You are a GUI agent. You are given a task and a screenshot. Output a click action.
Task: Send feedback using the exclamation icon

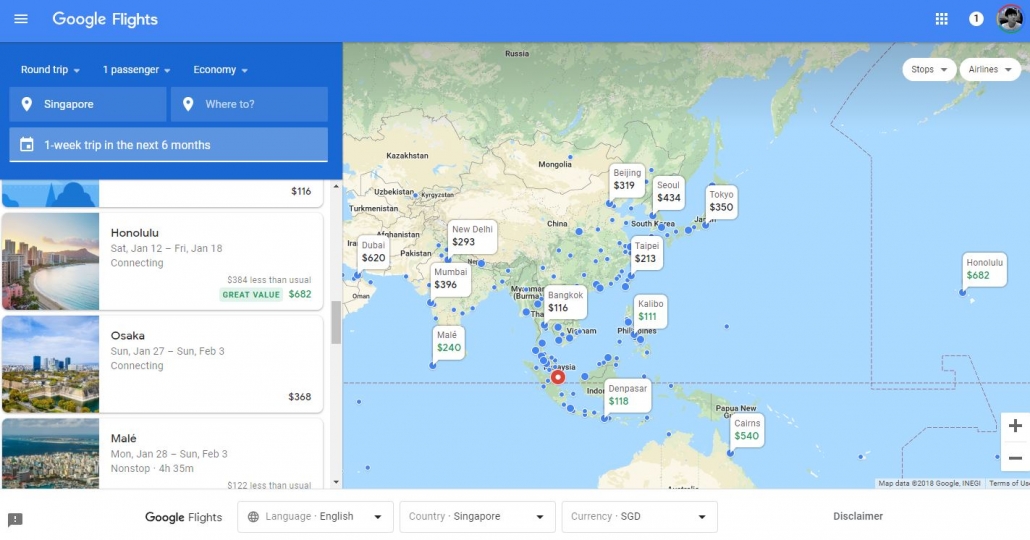pos(15,520)
